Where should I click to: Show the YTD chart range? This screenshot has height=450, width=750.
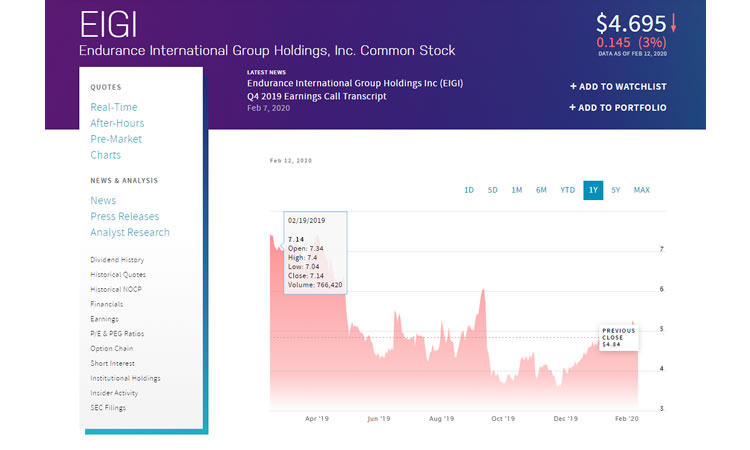click(x=568, y=190)
